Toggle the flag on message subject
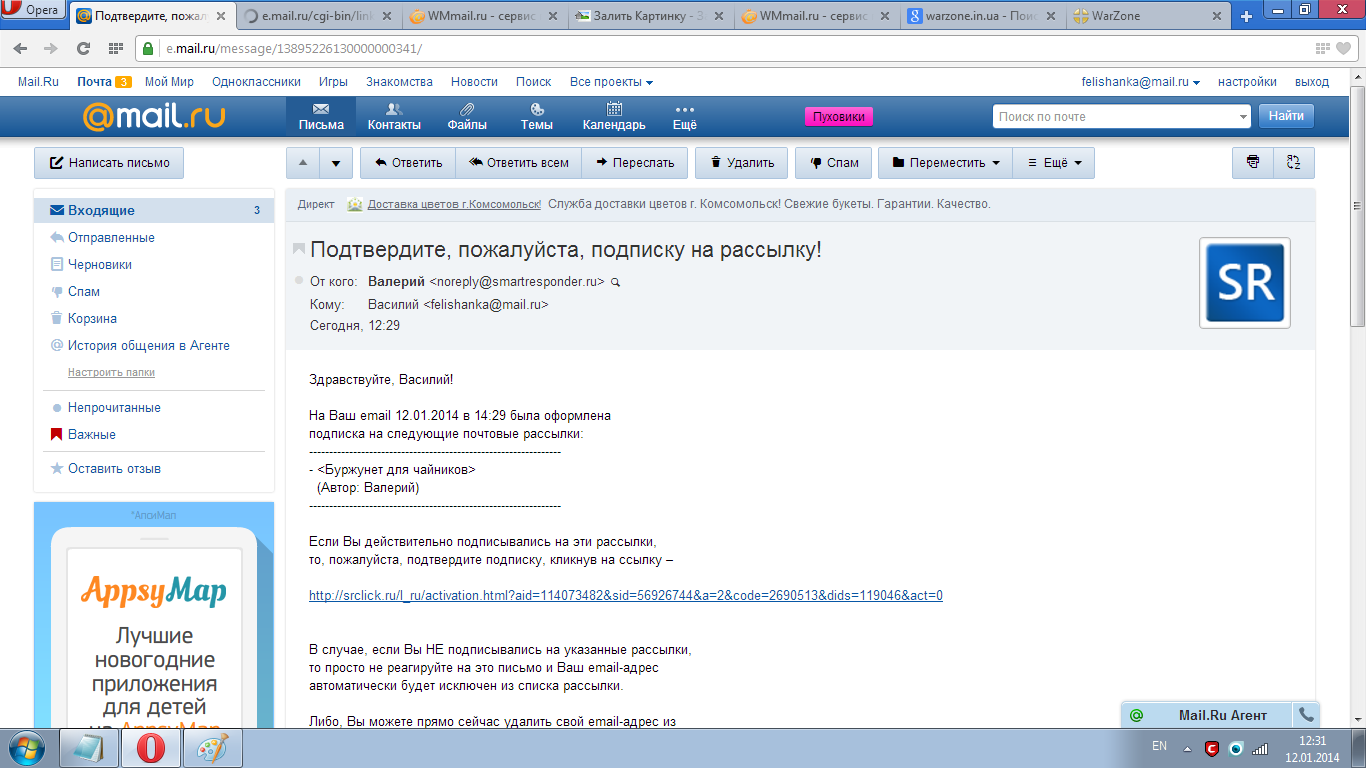 299,249
